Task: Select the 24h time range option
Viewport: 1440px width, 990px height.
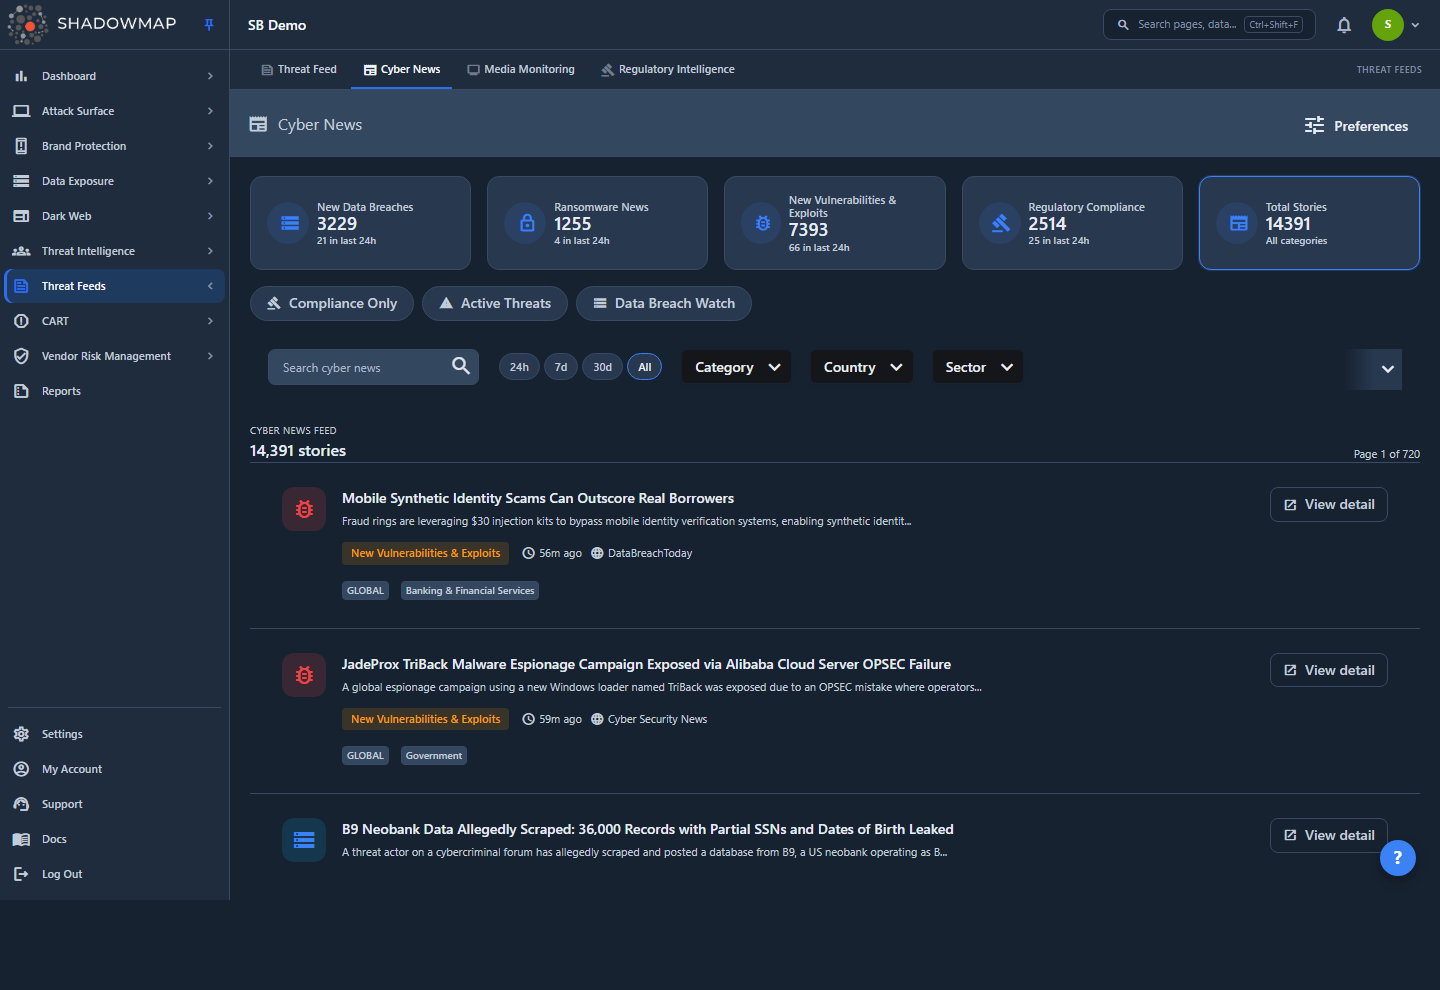Action: 519,367
